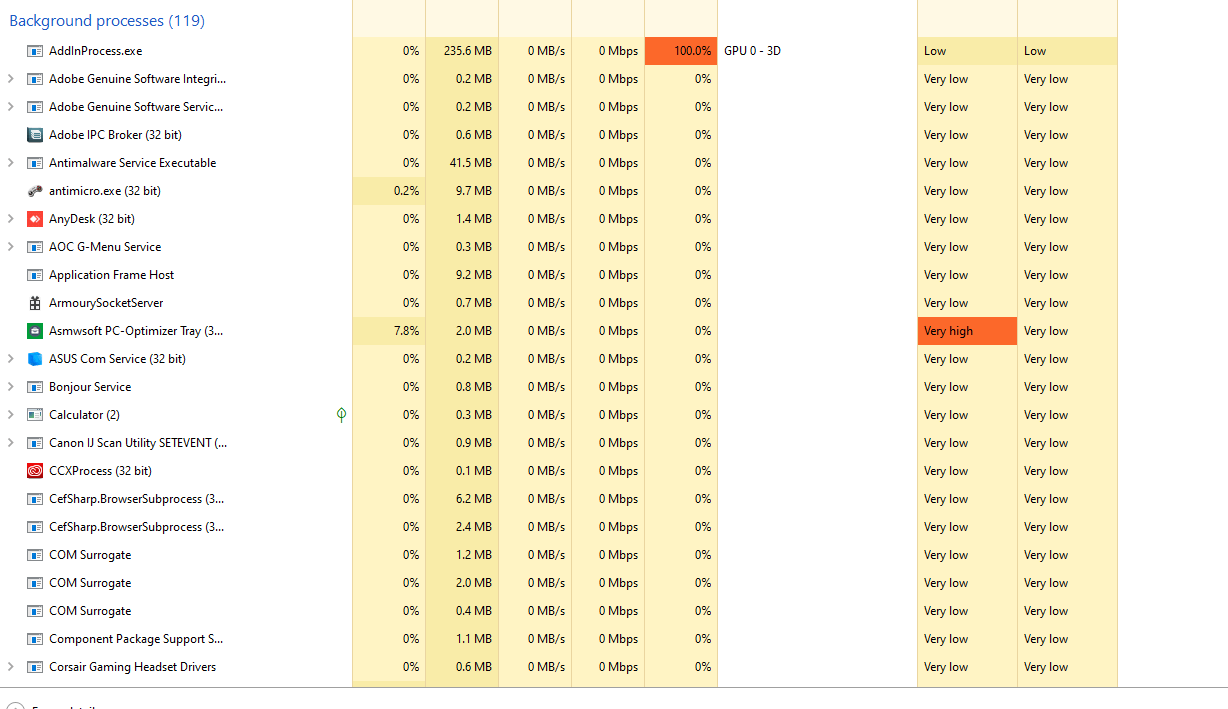Click the 0.9 MB memory cell for Canon
Image resolution: width=1228 pixels, height=709 pixels.
click(462, 443)
